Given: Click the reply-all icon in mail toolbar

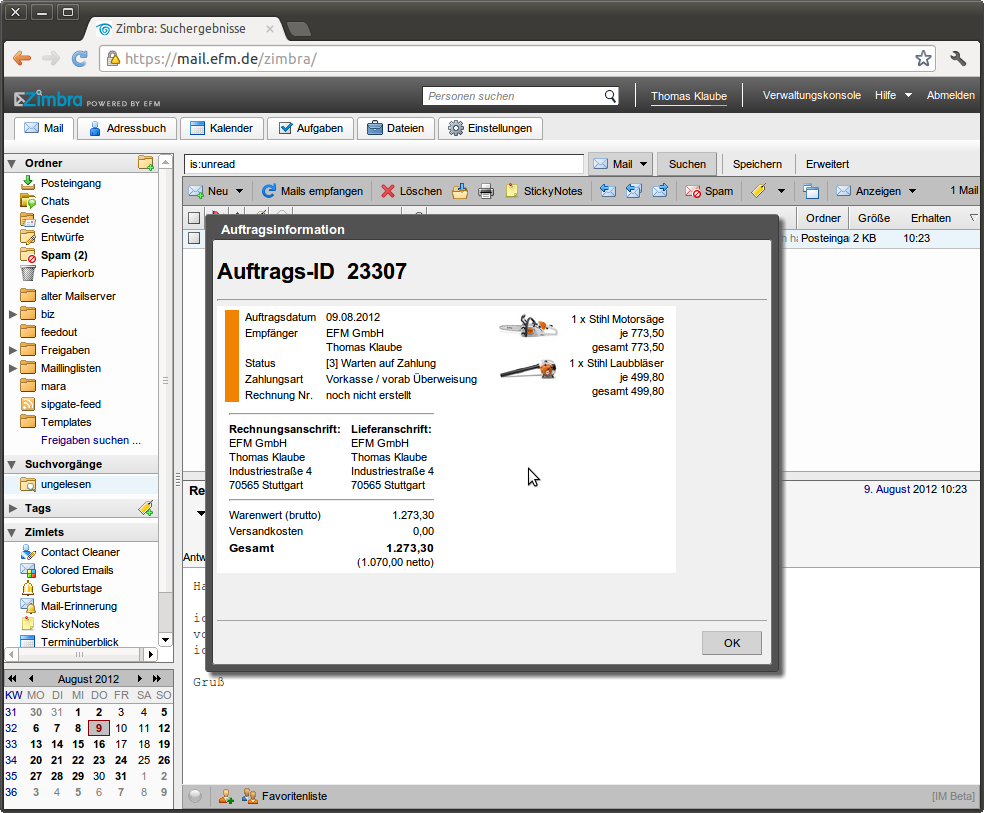Looking at the screenshot, I should click(634, 191).
